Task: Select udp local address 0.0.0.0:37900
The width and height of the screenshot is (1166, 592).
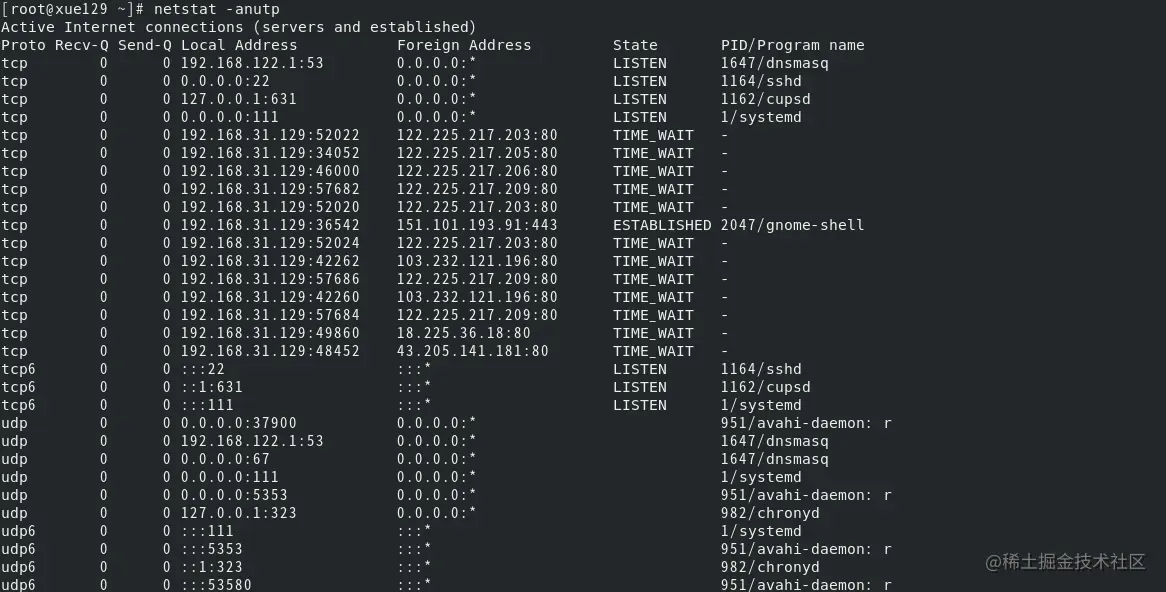Action: click(x=239, y=423)
